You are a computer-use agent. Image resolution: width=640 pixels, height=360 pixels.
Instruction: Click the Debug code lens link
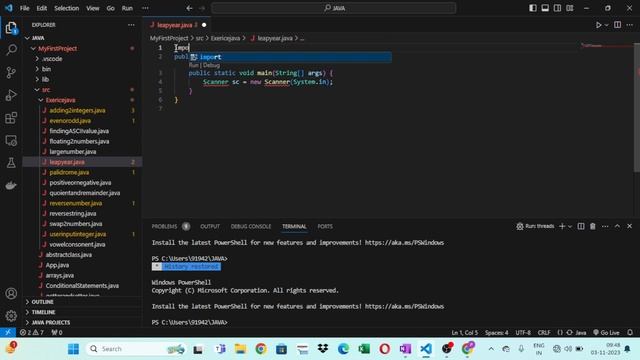coord(211,65)
